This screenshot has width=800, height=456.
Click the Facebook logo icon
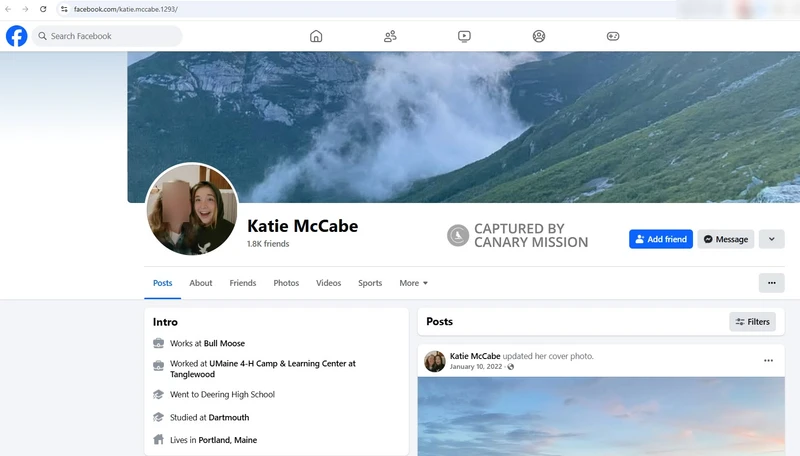16,36
